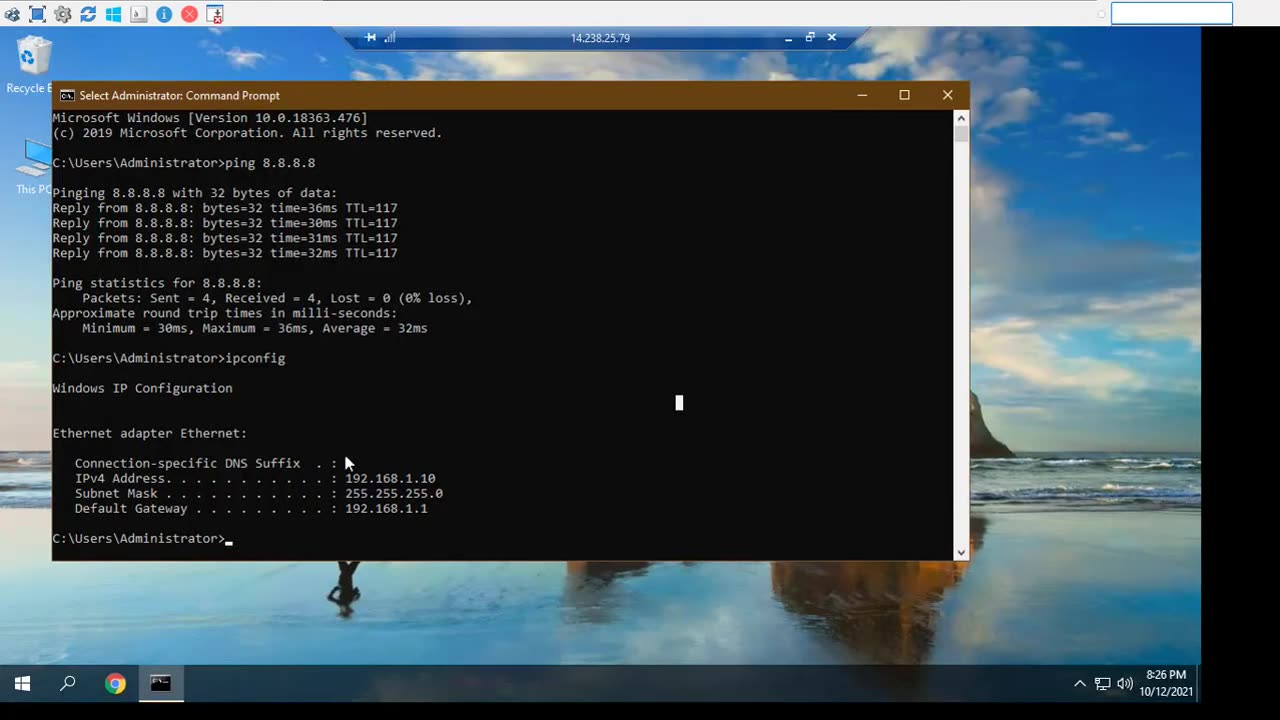Select the This PC desktop icon

34,167
